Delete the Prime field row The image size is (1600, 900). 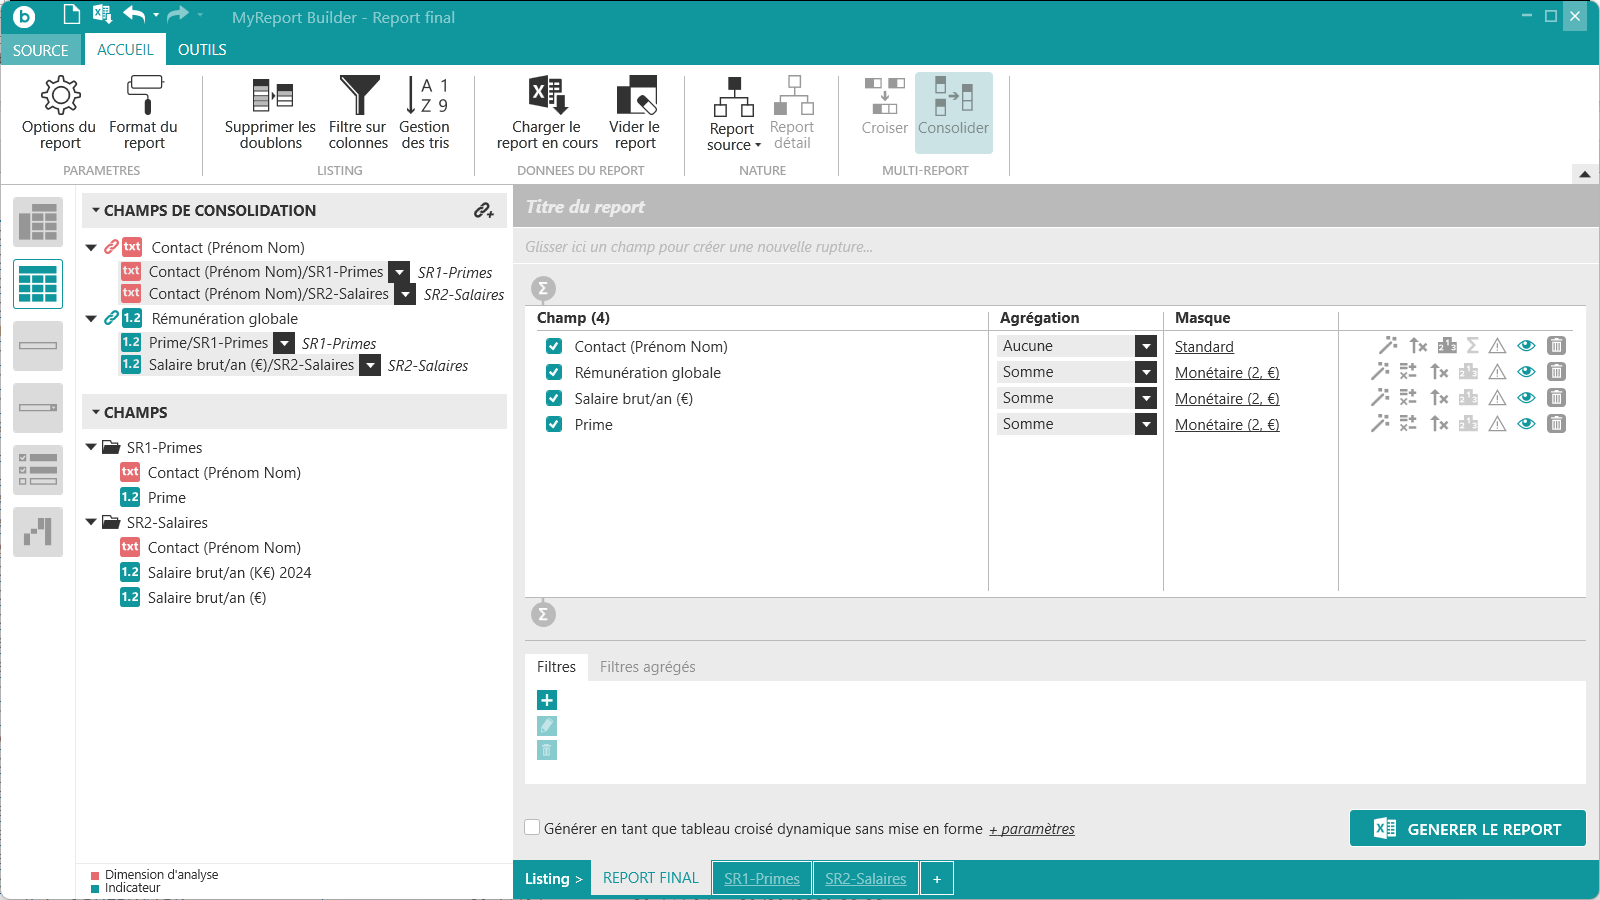(x=1556, y=424)
